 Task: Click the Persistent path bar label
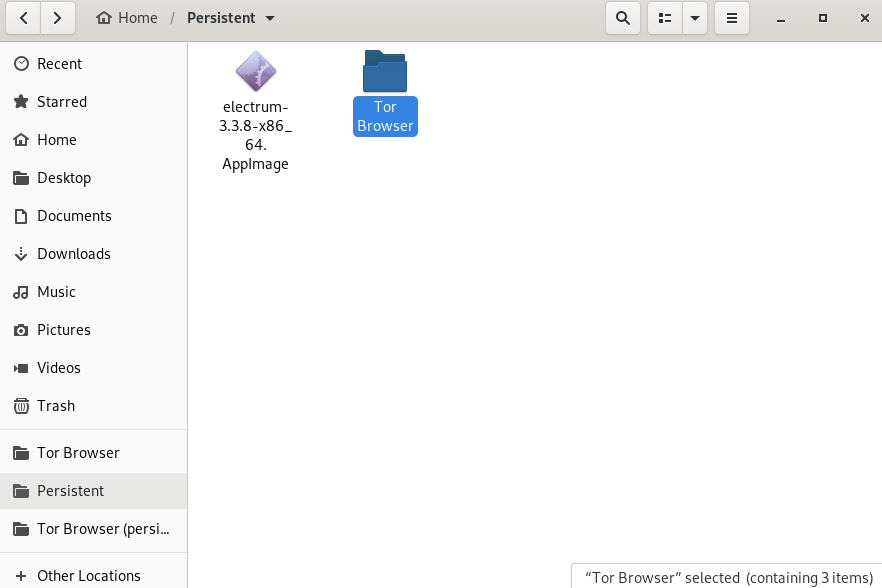tap(221, 18)
